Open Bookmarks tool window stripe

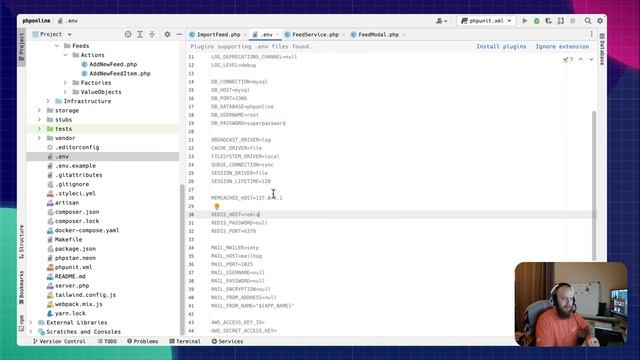pos(21,288)
